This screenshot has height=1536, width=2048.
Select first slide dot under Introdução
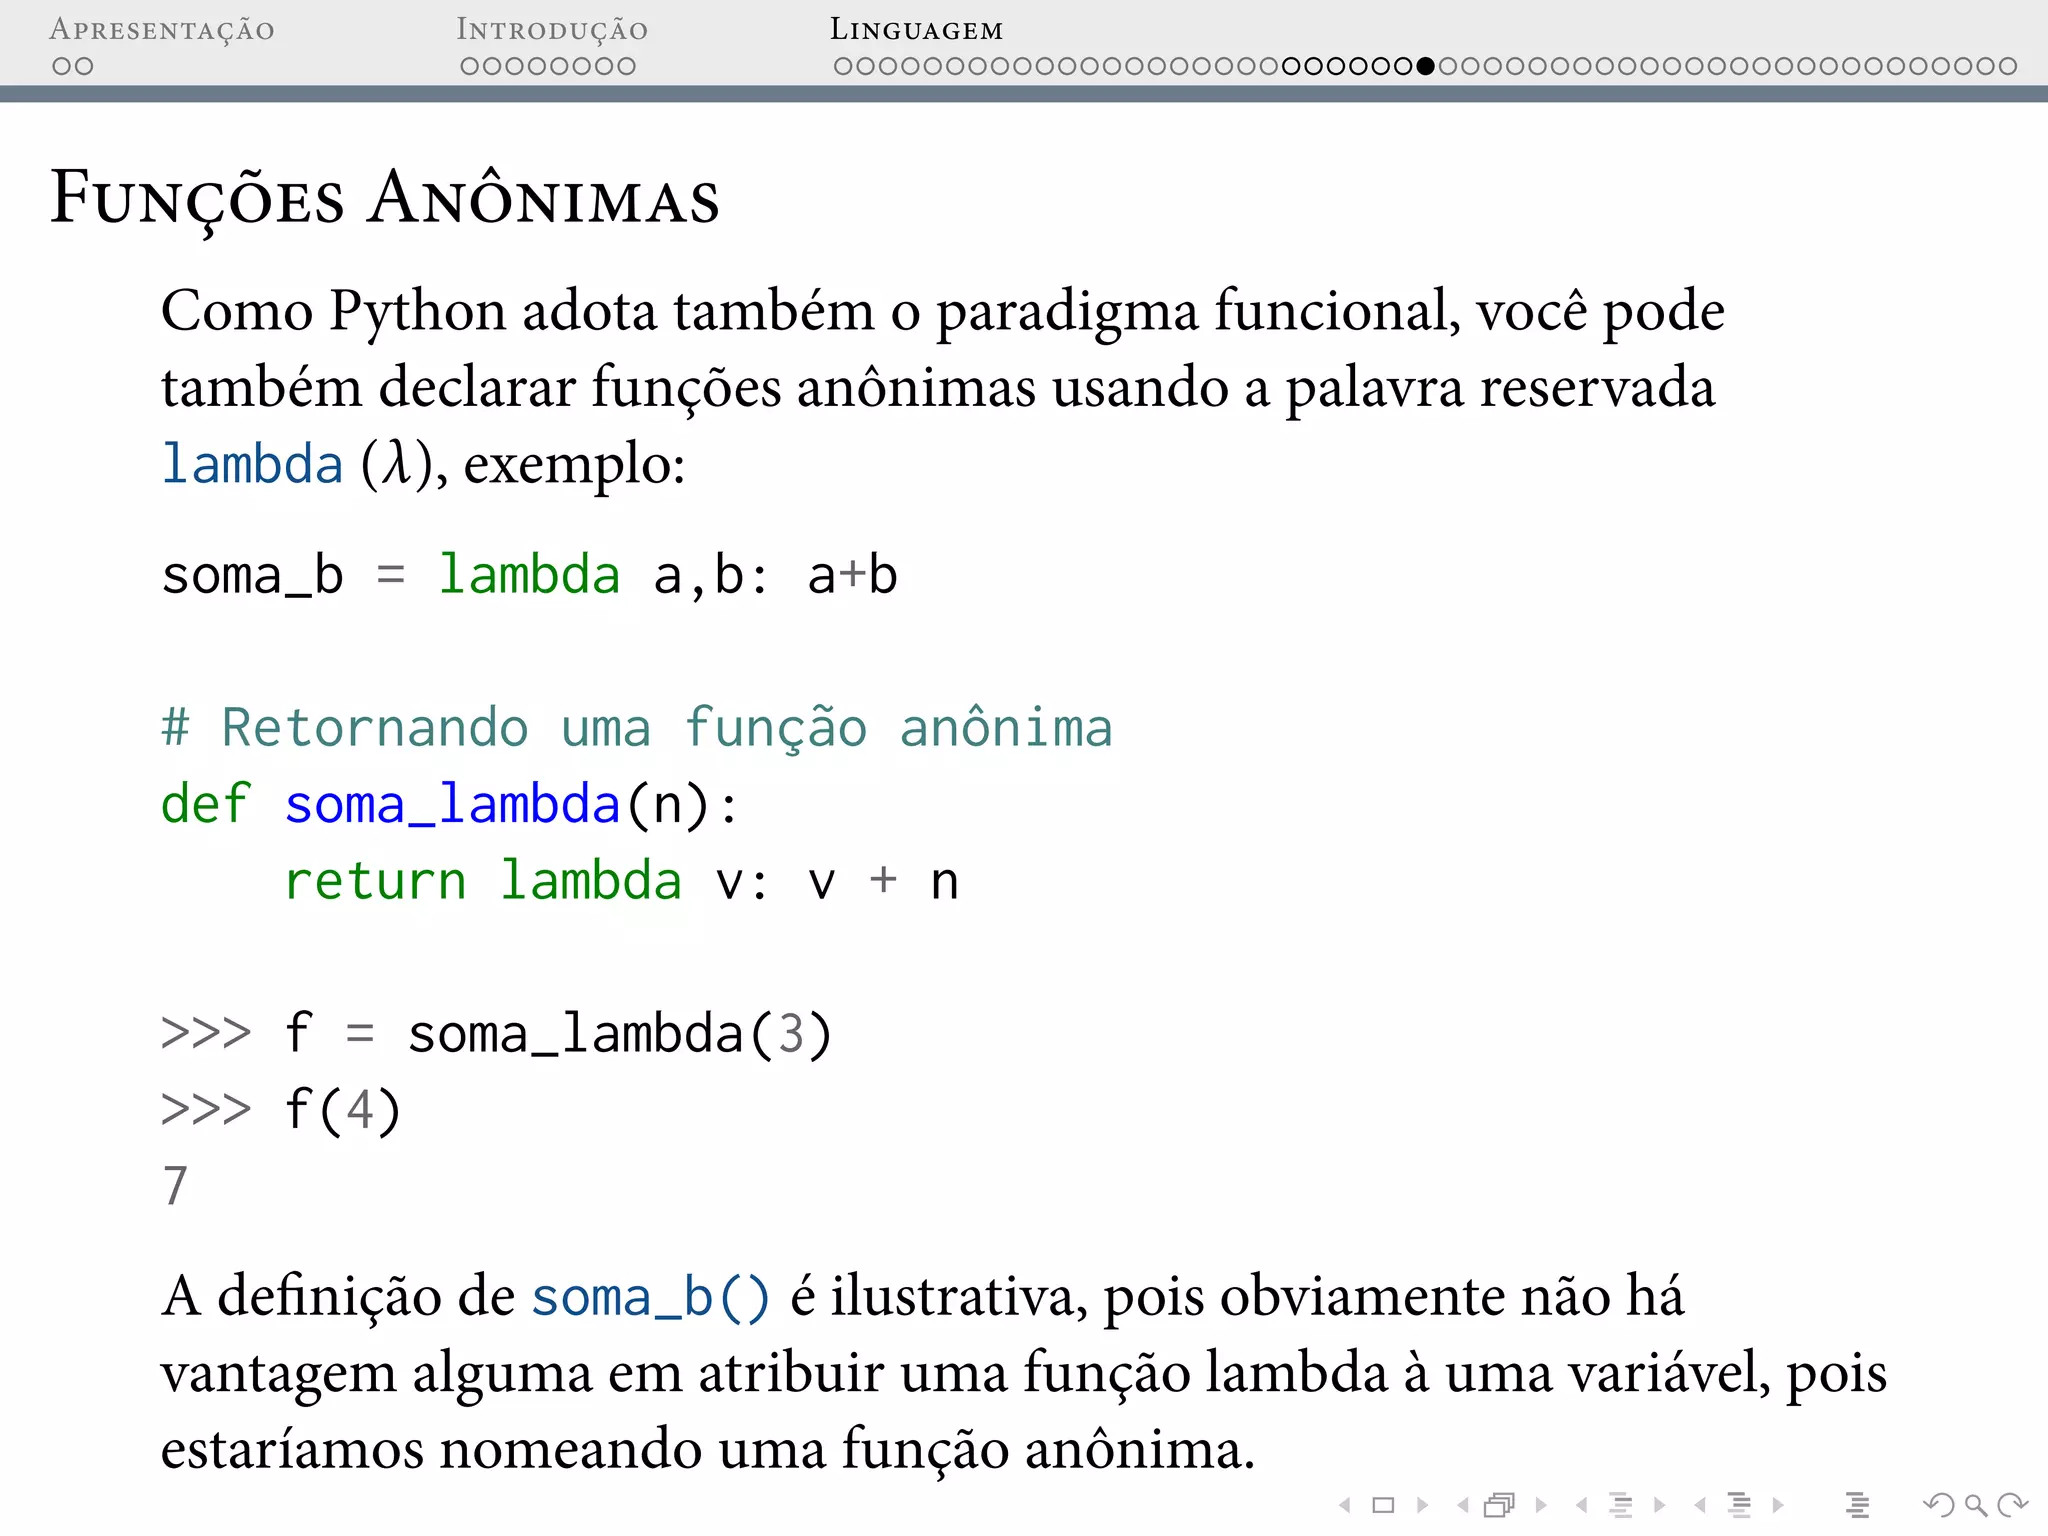[x=469, y=67]
